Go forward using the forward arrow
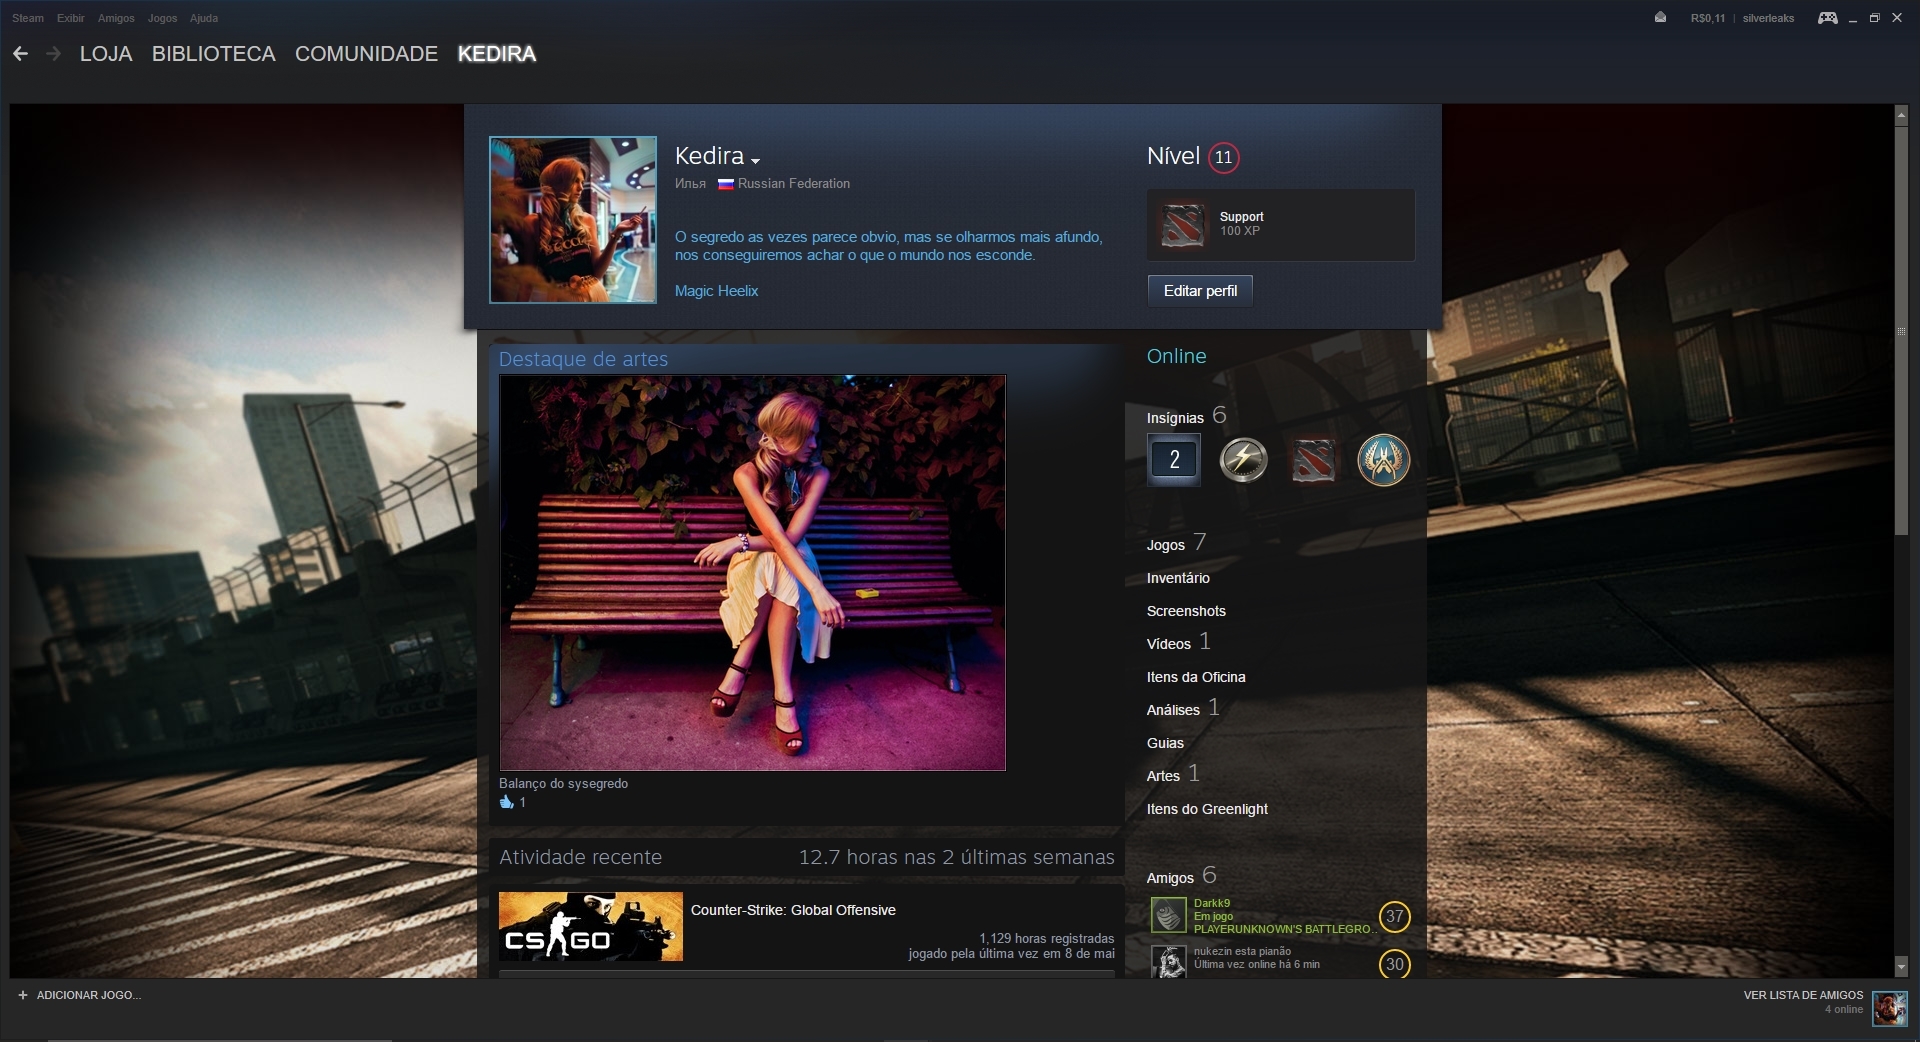This screenshot has width=1920, height=1042. (x=53, y=54)
